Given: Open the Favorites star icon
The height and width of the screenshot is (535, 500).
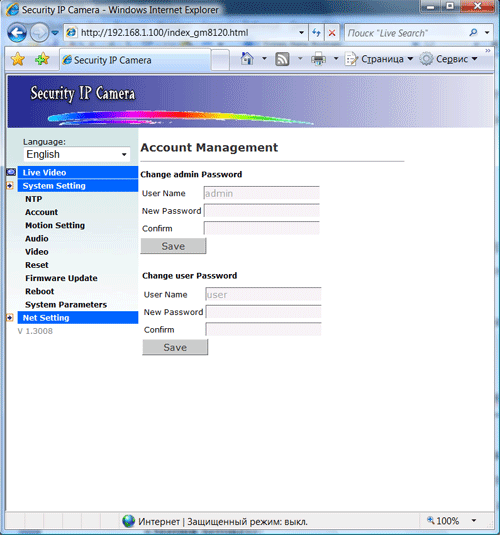Looking at the screenshot, I should point(18,59).
